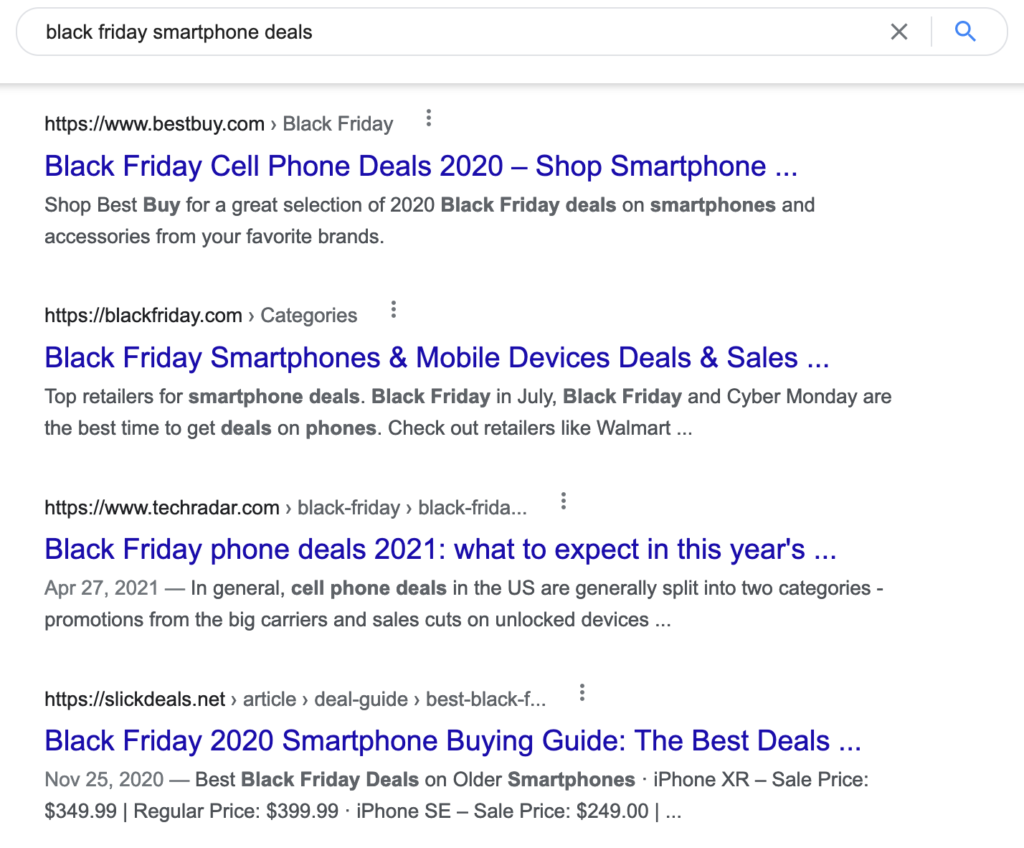Image resolution: width=1024 pixels, height=848 pixels.
Task: Open the three-dot menu for bestbuy.com result
Action: coord(429,118)
